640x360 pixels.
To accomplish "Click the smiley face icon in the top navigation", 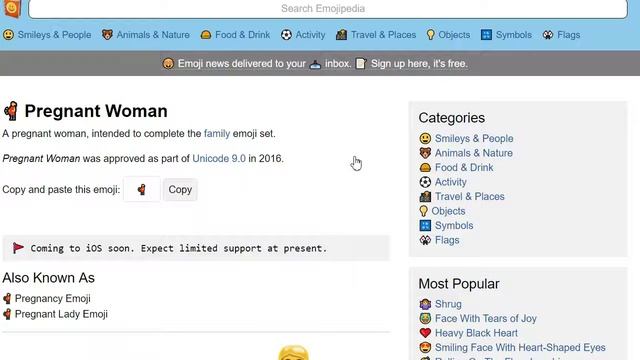I will point(8,35).
